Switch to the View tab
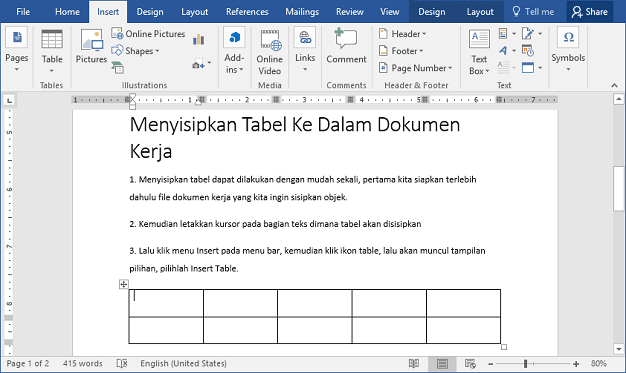626x373 pixels. pos(390,12)
